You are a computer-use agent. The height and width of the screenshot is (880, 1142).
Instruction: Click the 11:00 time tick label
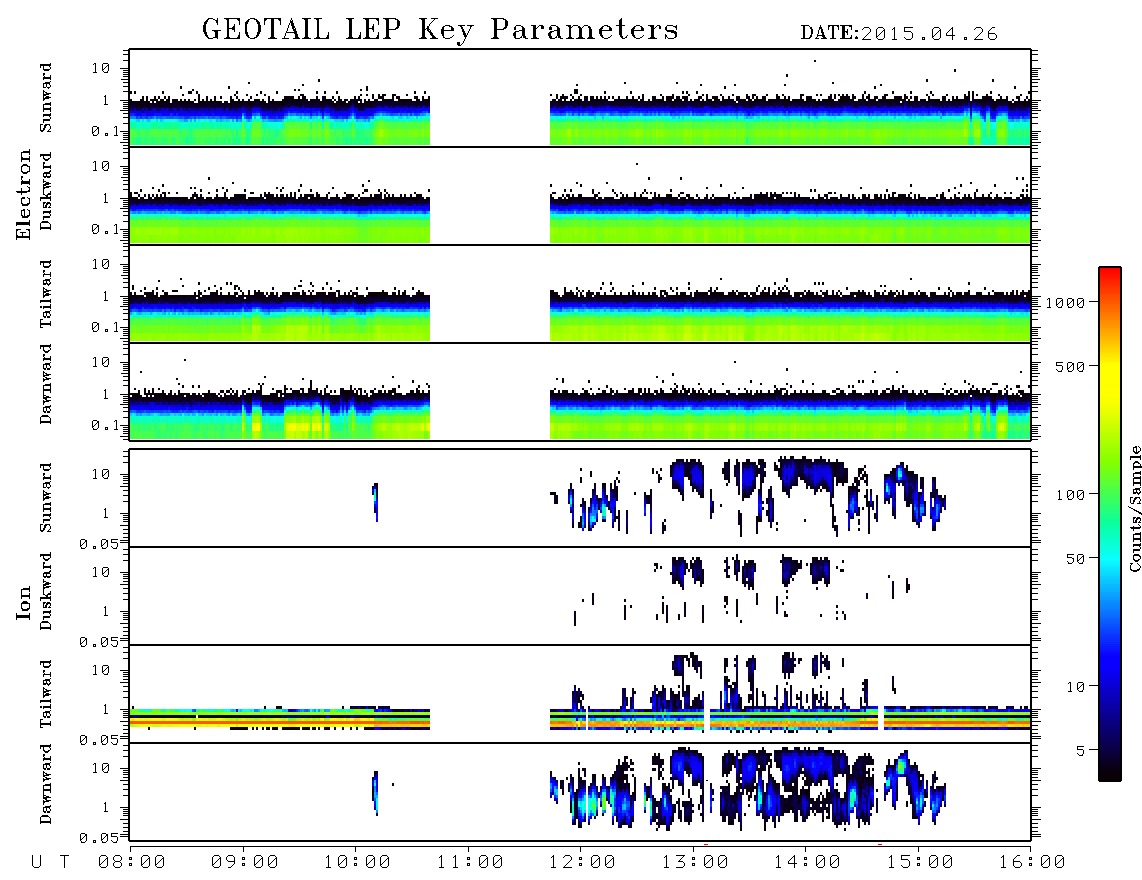[x=470, y=863]
